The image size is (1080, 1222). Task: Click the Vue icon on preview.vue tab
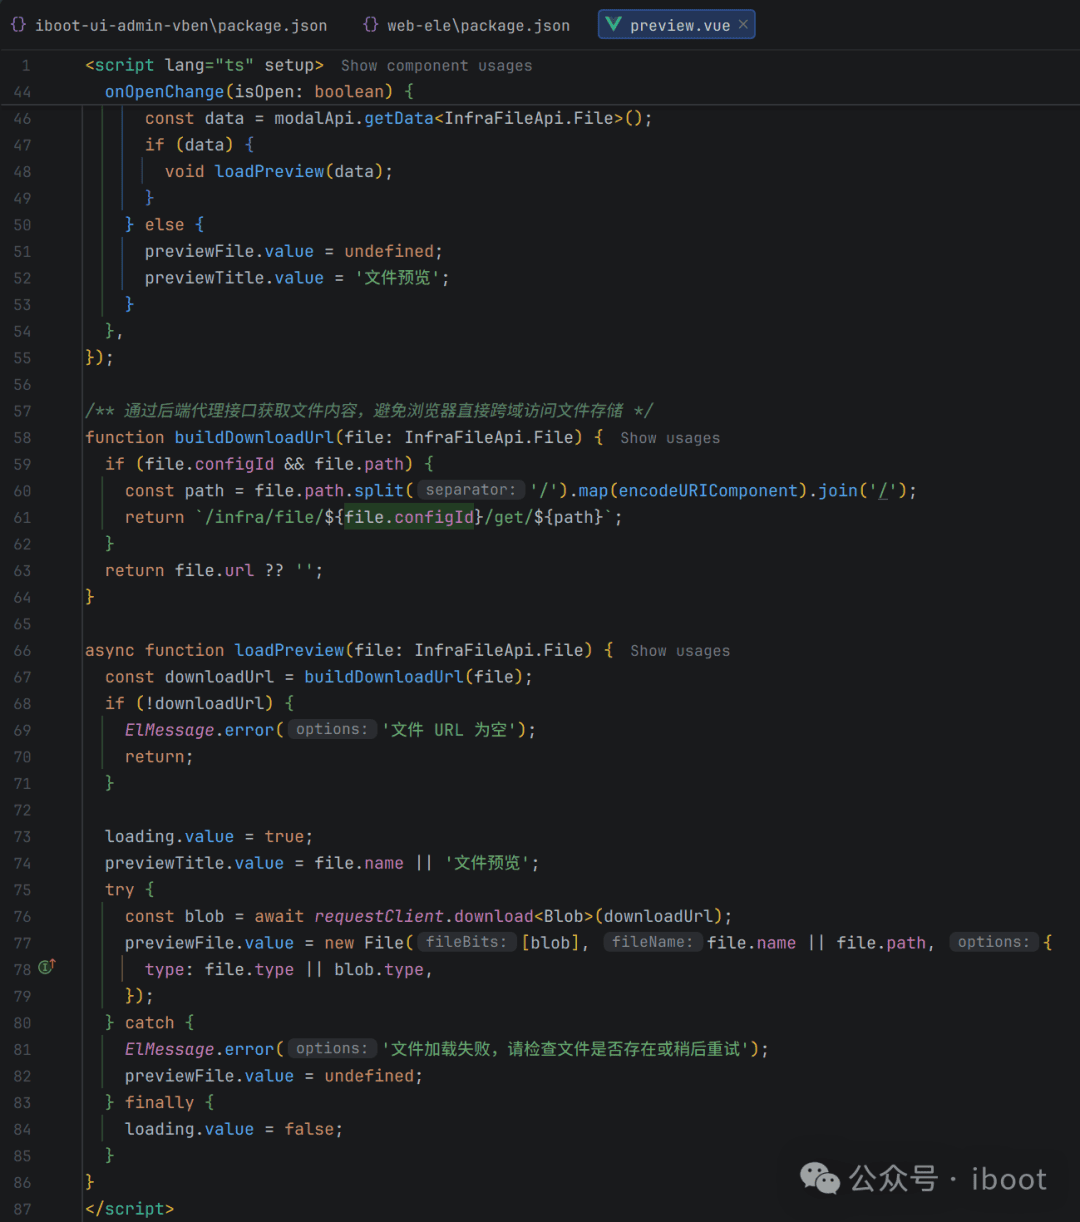tap(613, 25)
